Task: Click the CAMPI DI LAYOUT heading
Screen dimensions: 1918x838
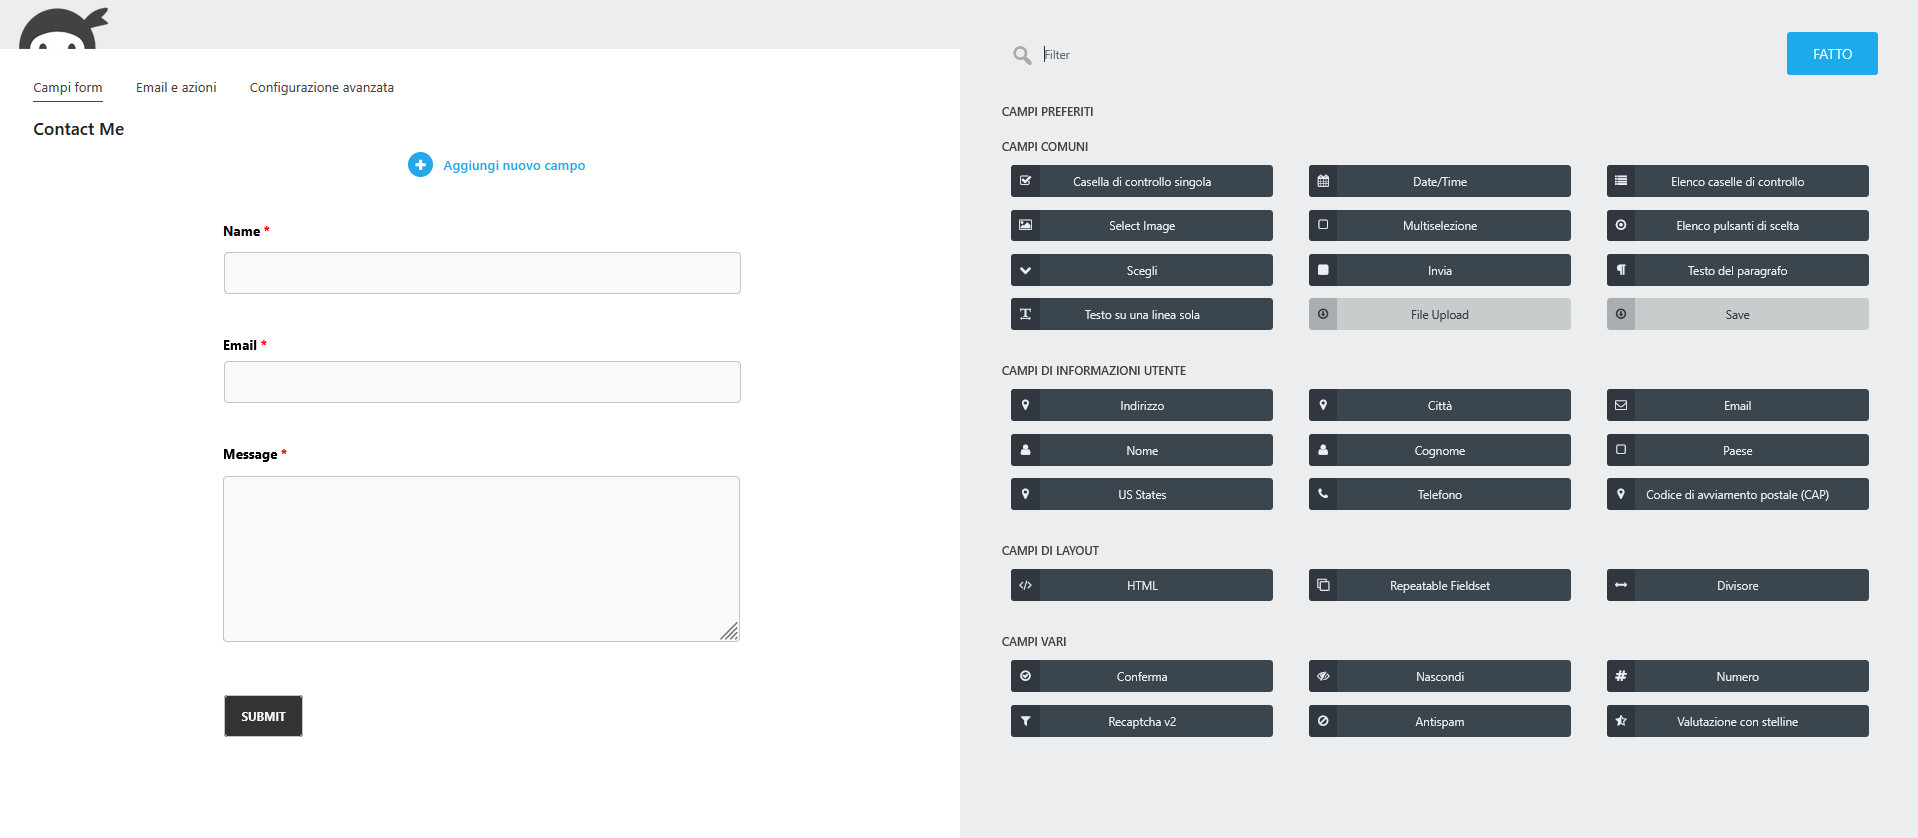Action: coord(1050,551)
